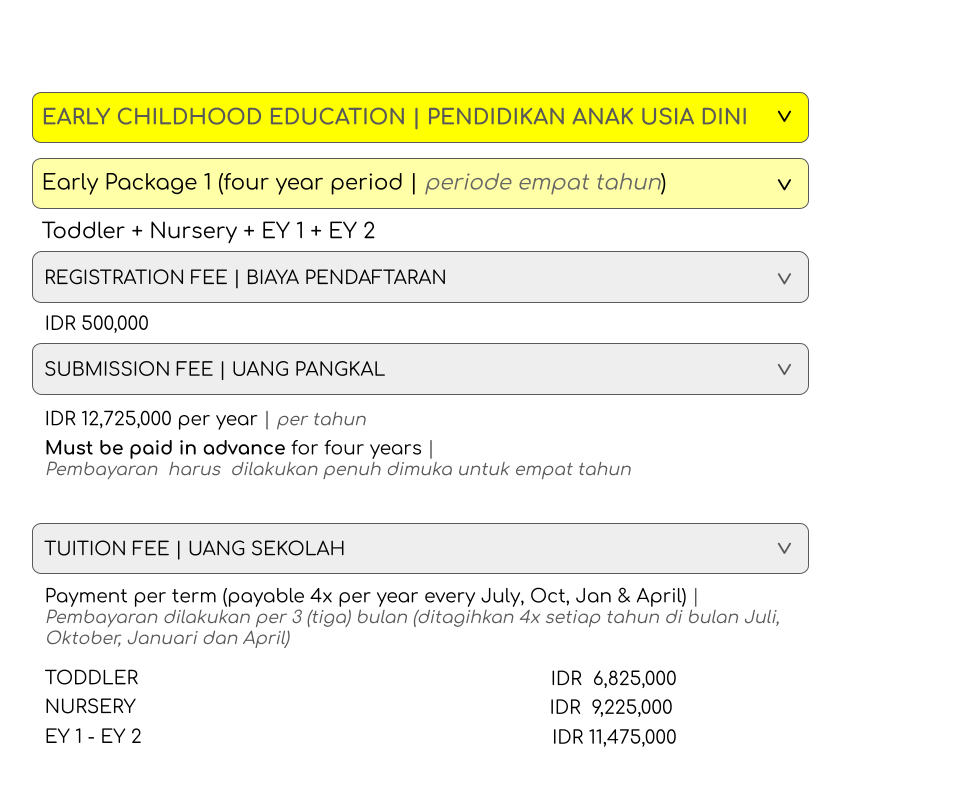The width and height of the screenshot is (959, 793).
Task: Click the Submission Fee chevron arrow
Action: pyautogui.click(x=784, y=370)
